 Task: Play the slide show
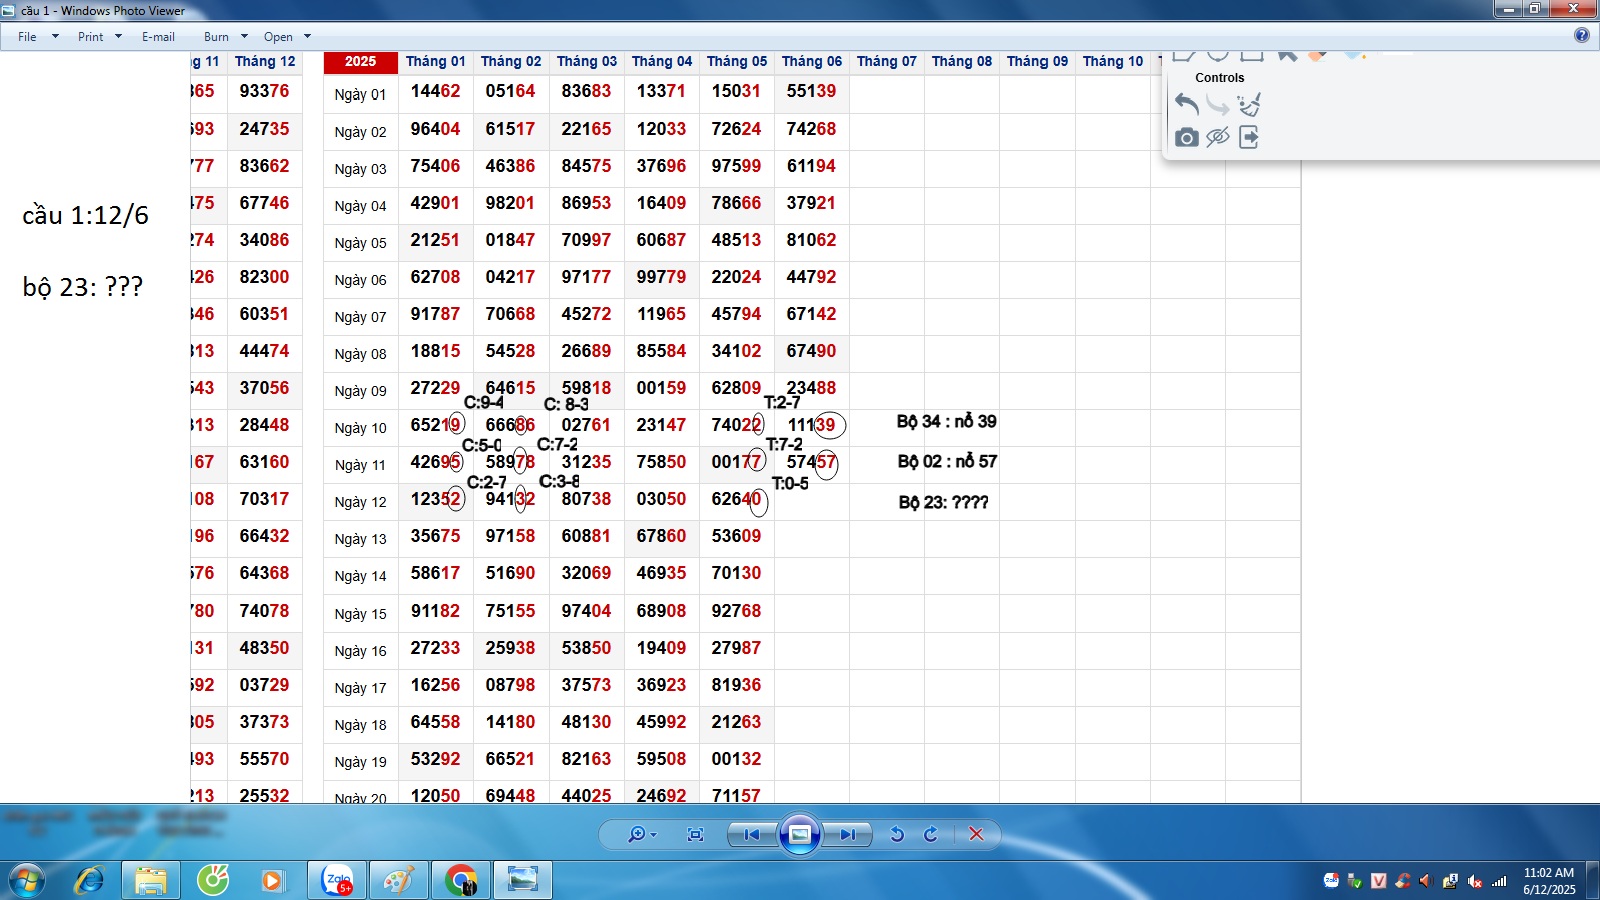(800, 834)
